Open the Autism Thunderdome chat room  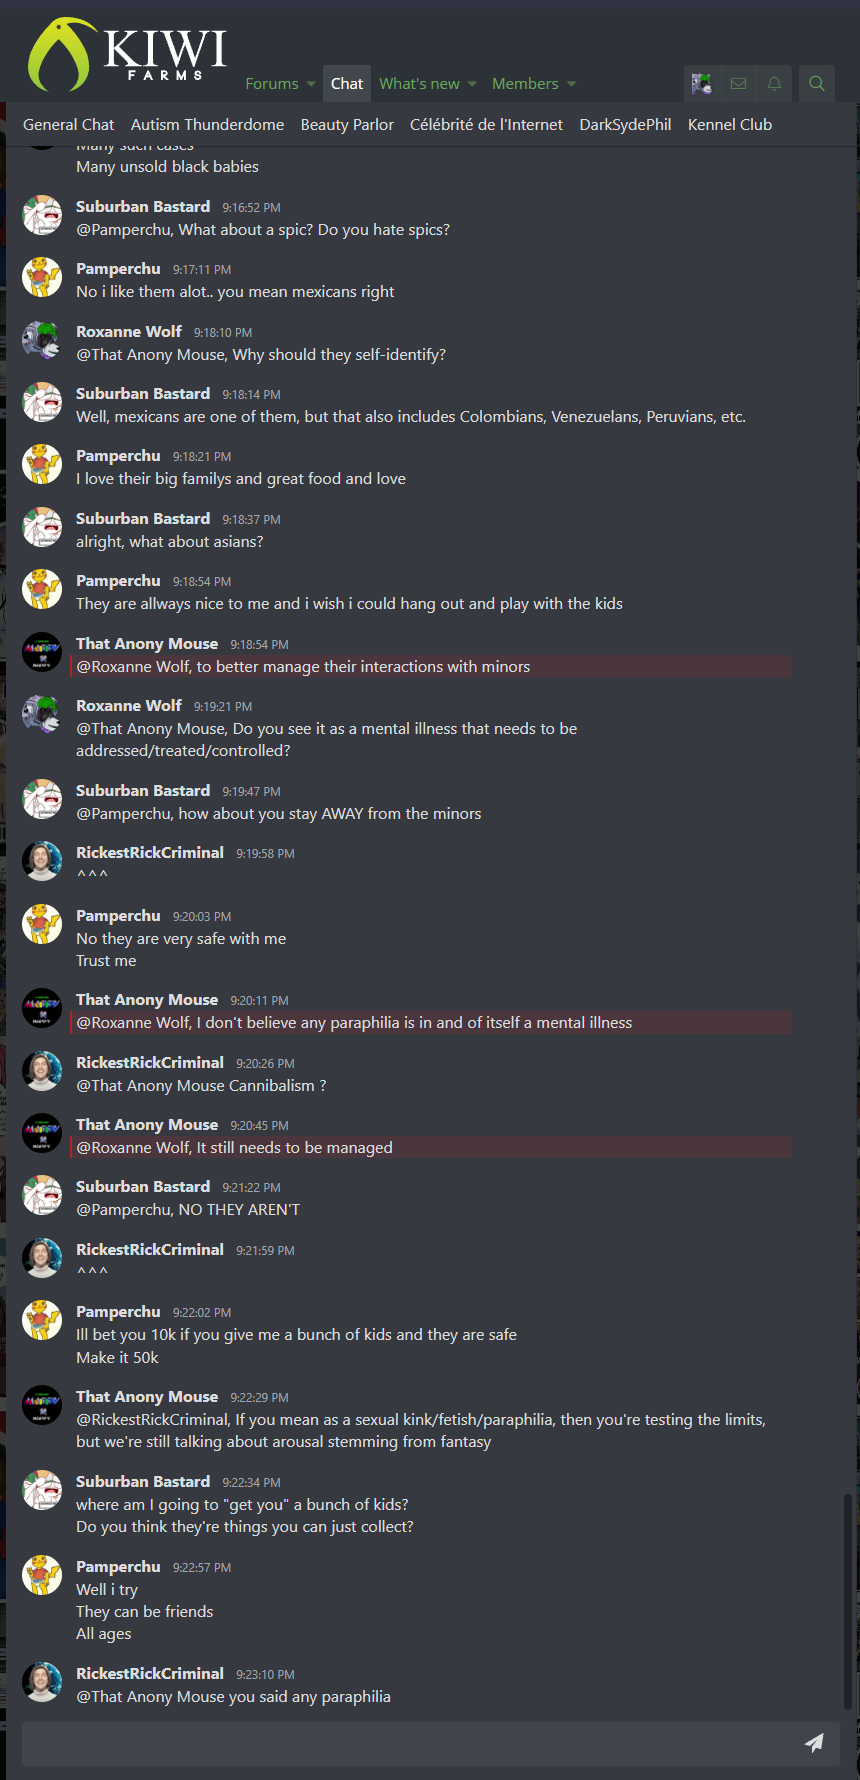point(207,125)
